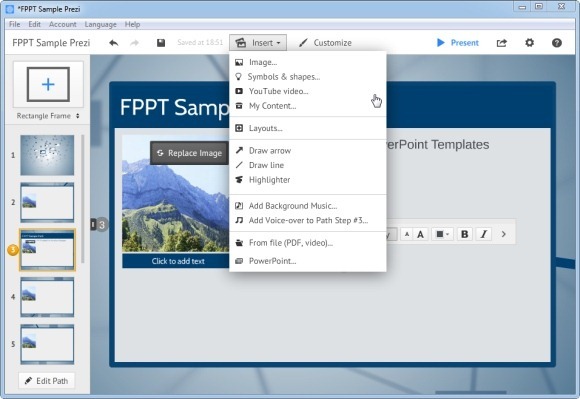Image resolution: width=580 pixels, height=399 pixels.
Task: Select path step 1 thumbnail
Action: pos(47,155)
